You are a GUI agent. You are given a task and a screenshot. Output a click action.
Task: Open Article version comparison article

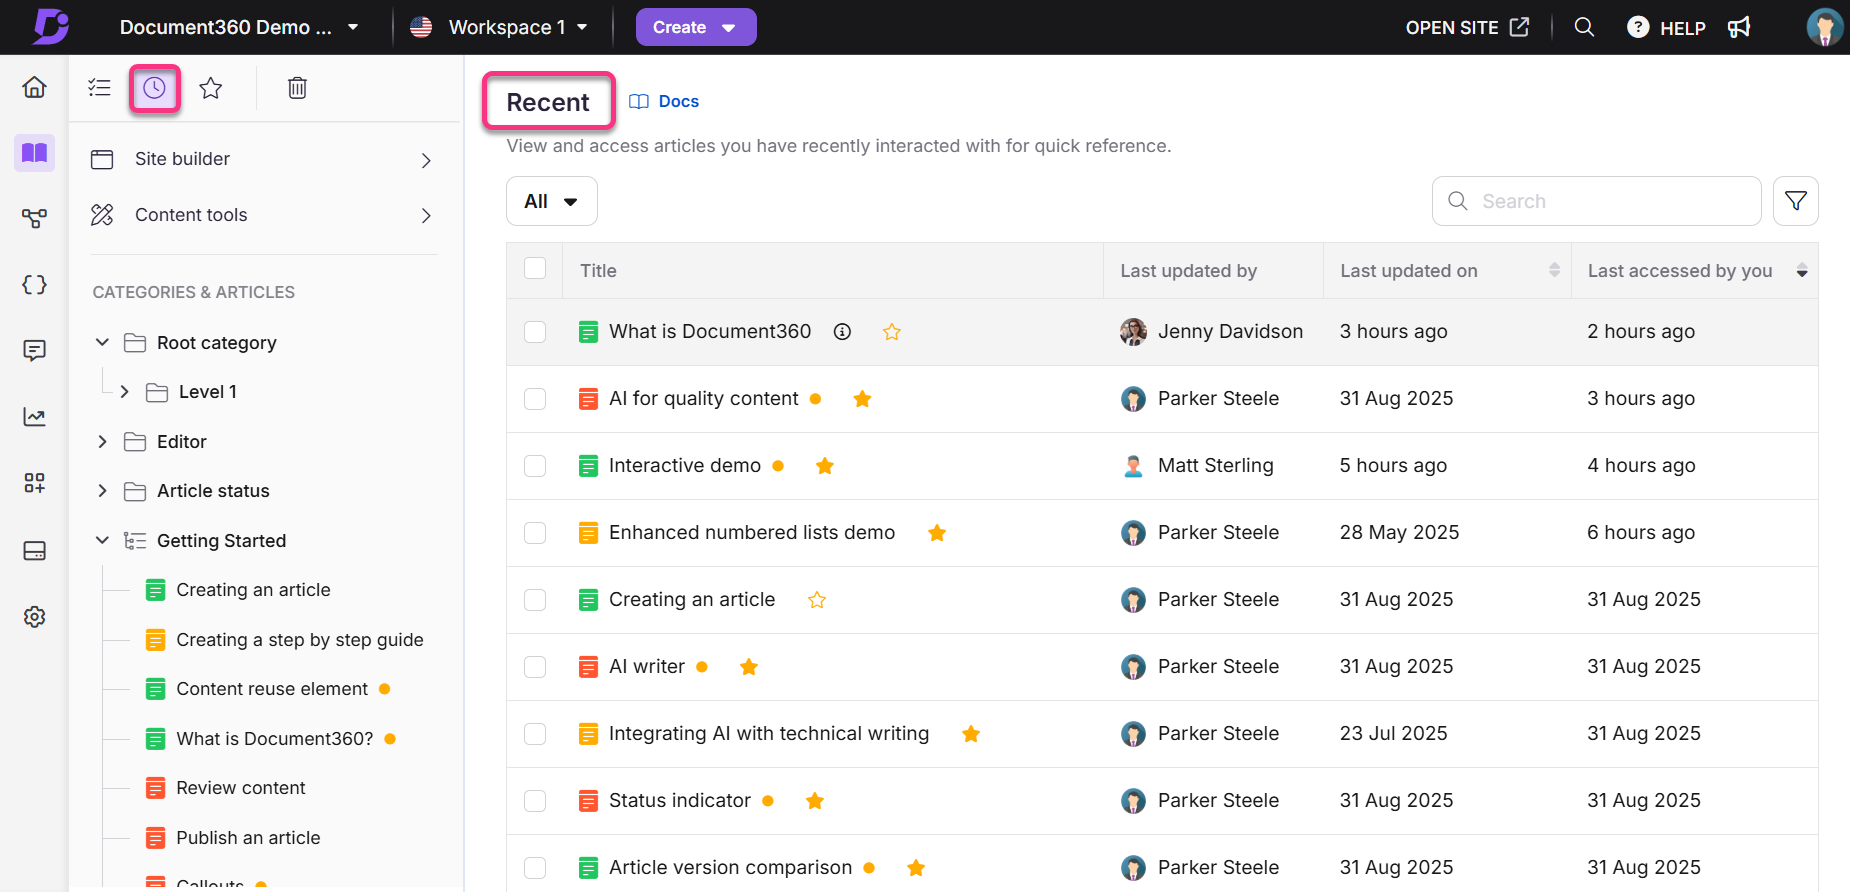[x=730, y=868]
